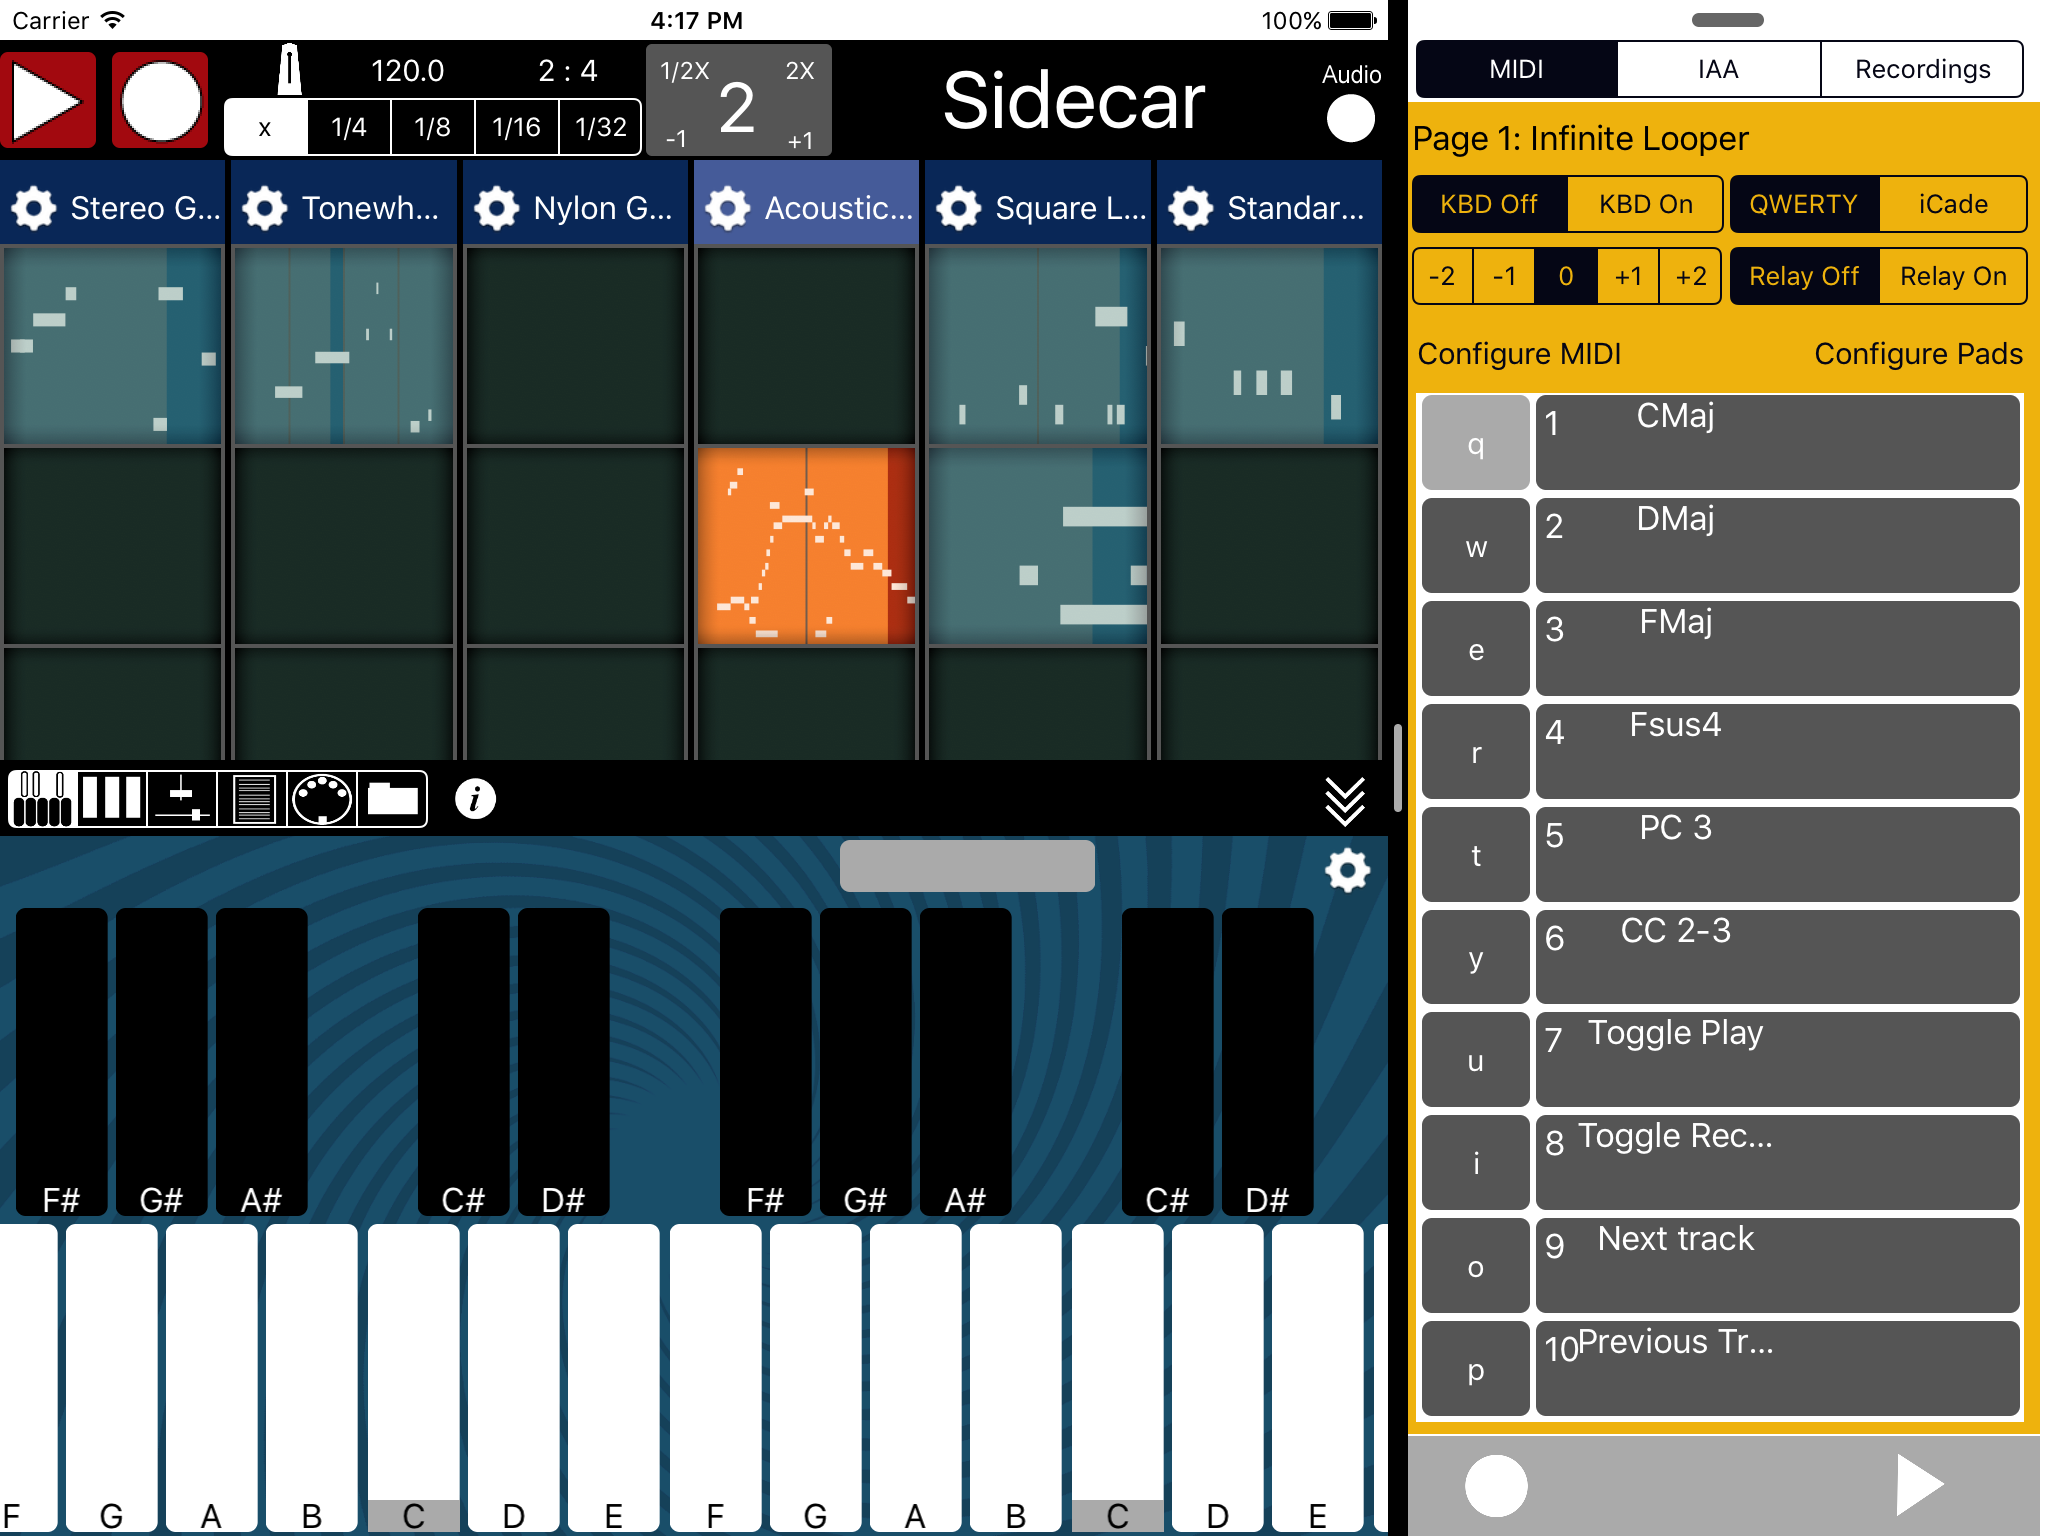Screen dimensions: 2048x1536
Task: Select the iCade input mode
Action: 1952,204
